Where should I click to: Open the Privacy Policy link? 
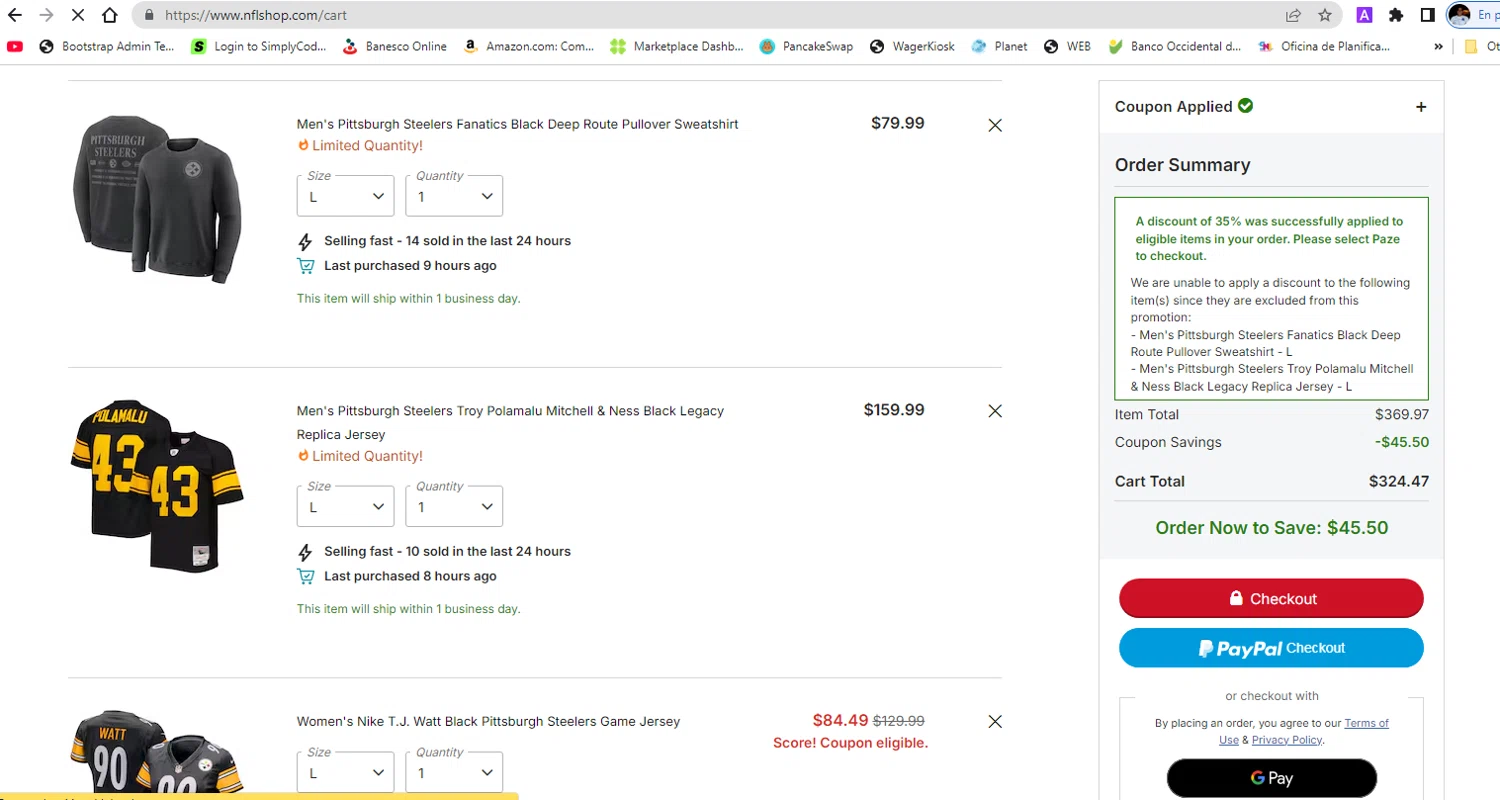click(1287, 740)
